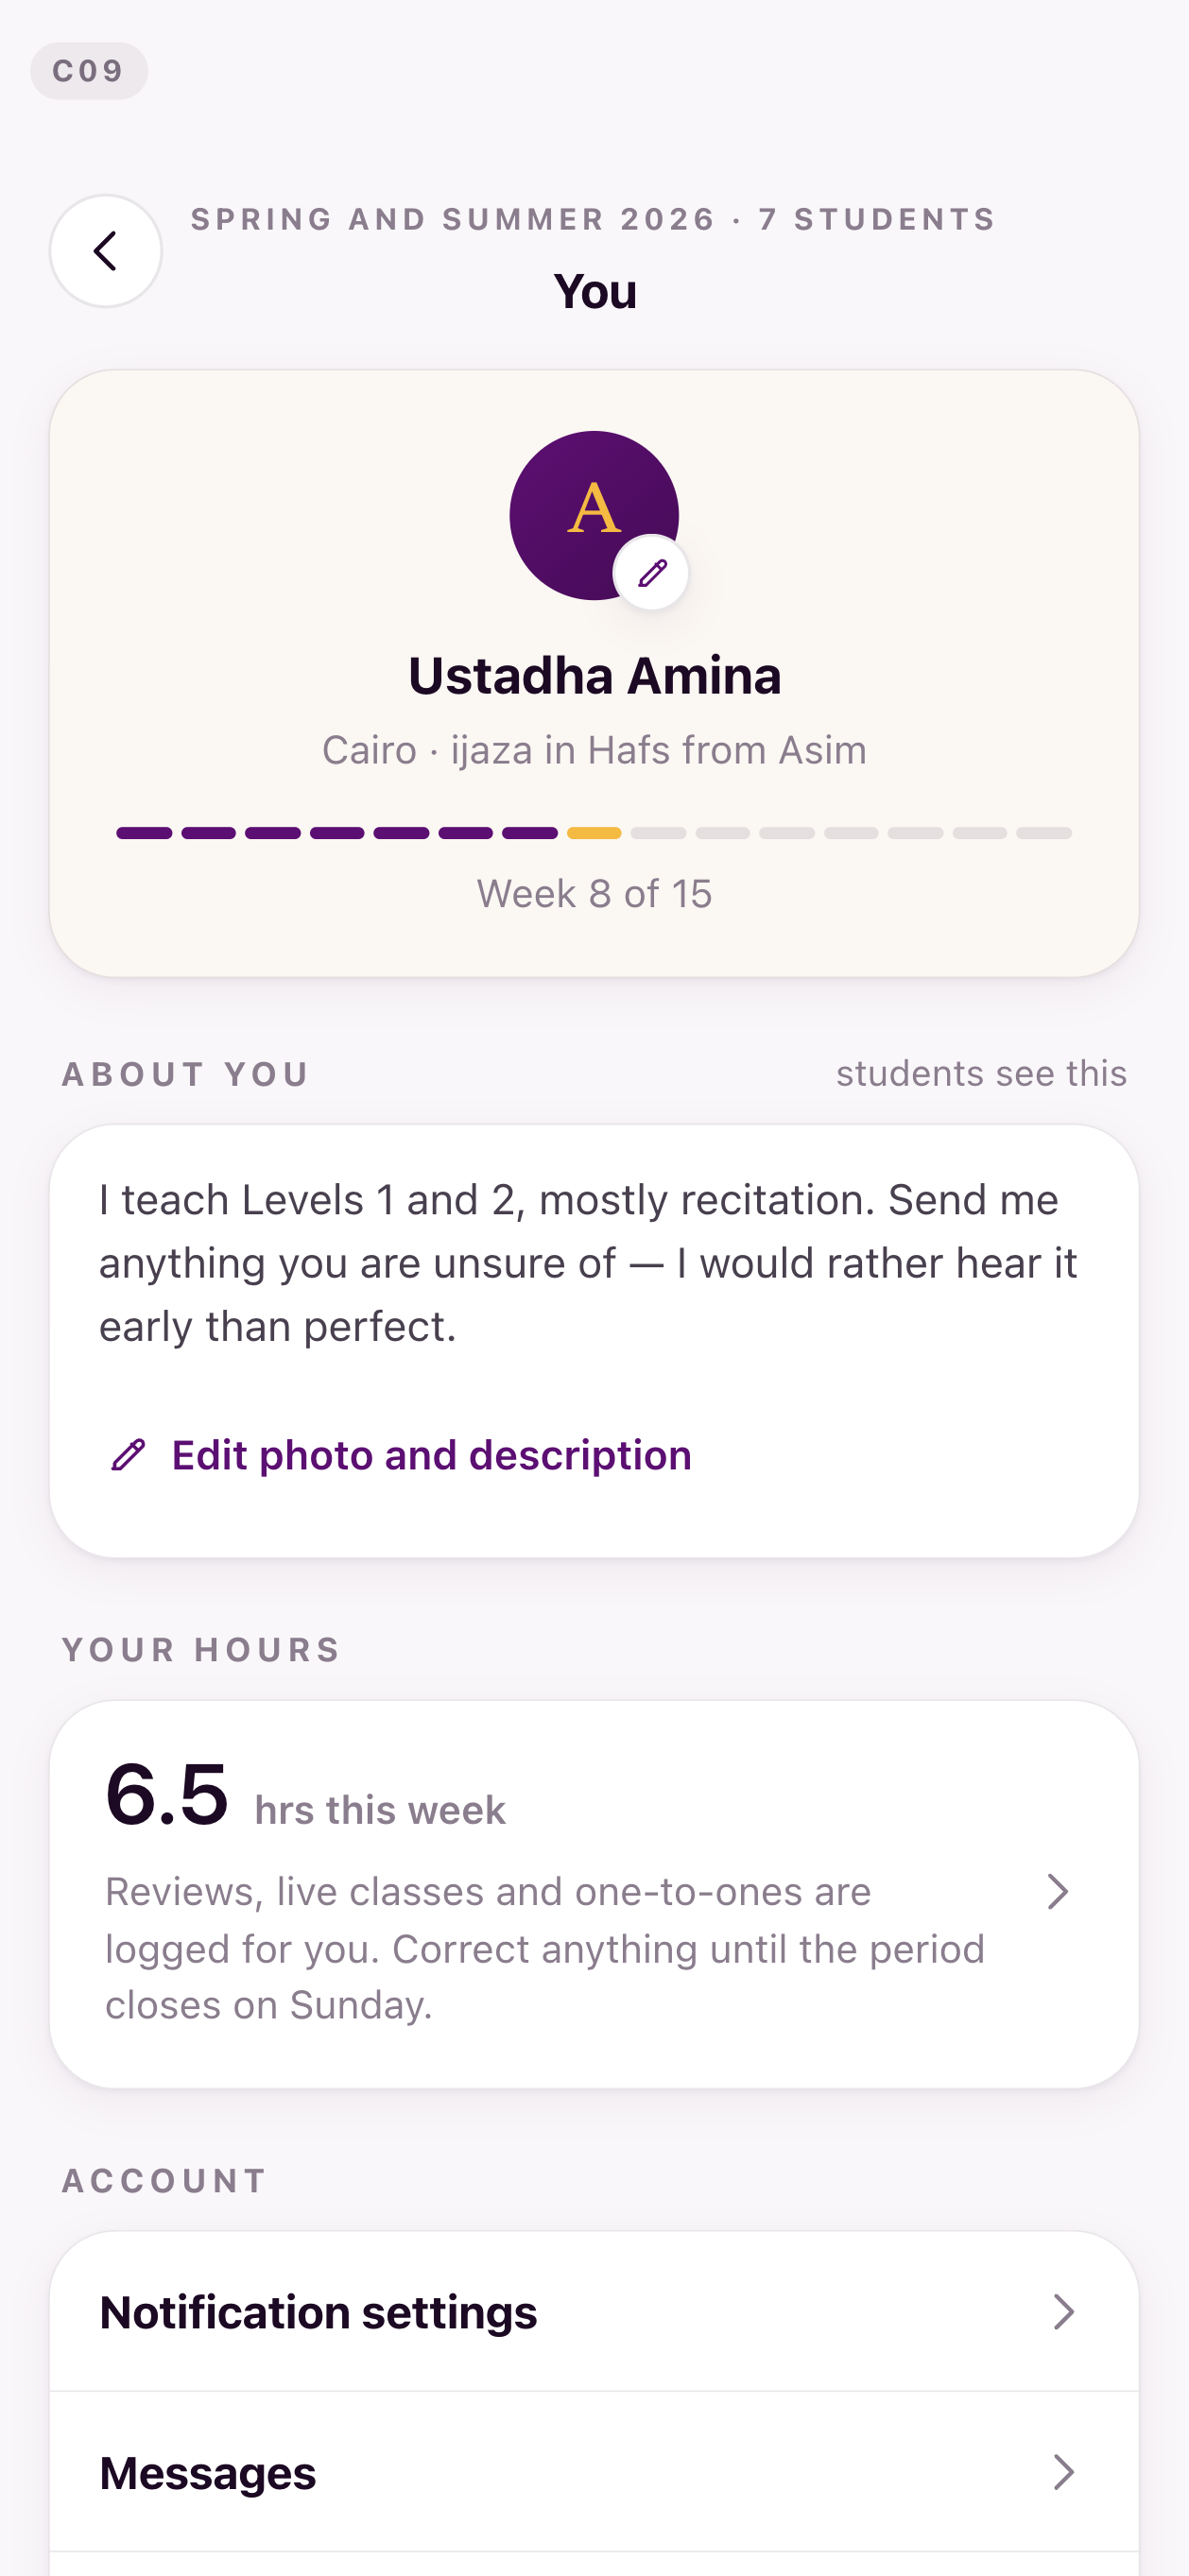Open the 6.5 hrs this week card
Screen dimensions: 1189x2576
point(594,1894)
